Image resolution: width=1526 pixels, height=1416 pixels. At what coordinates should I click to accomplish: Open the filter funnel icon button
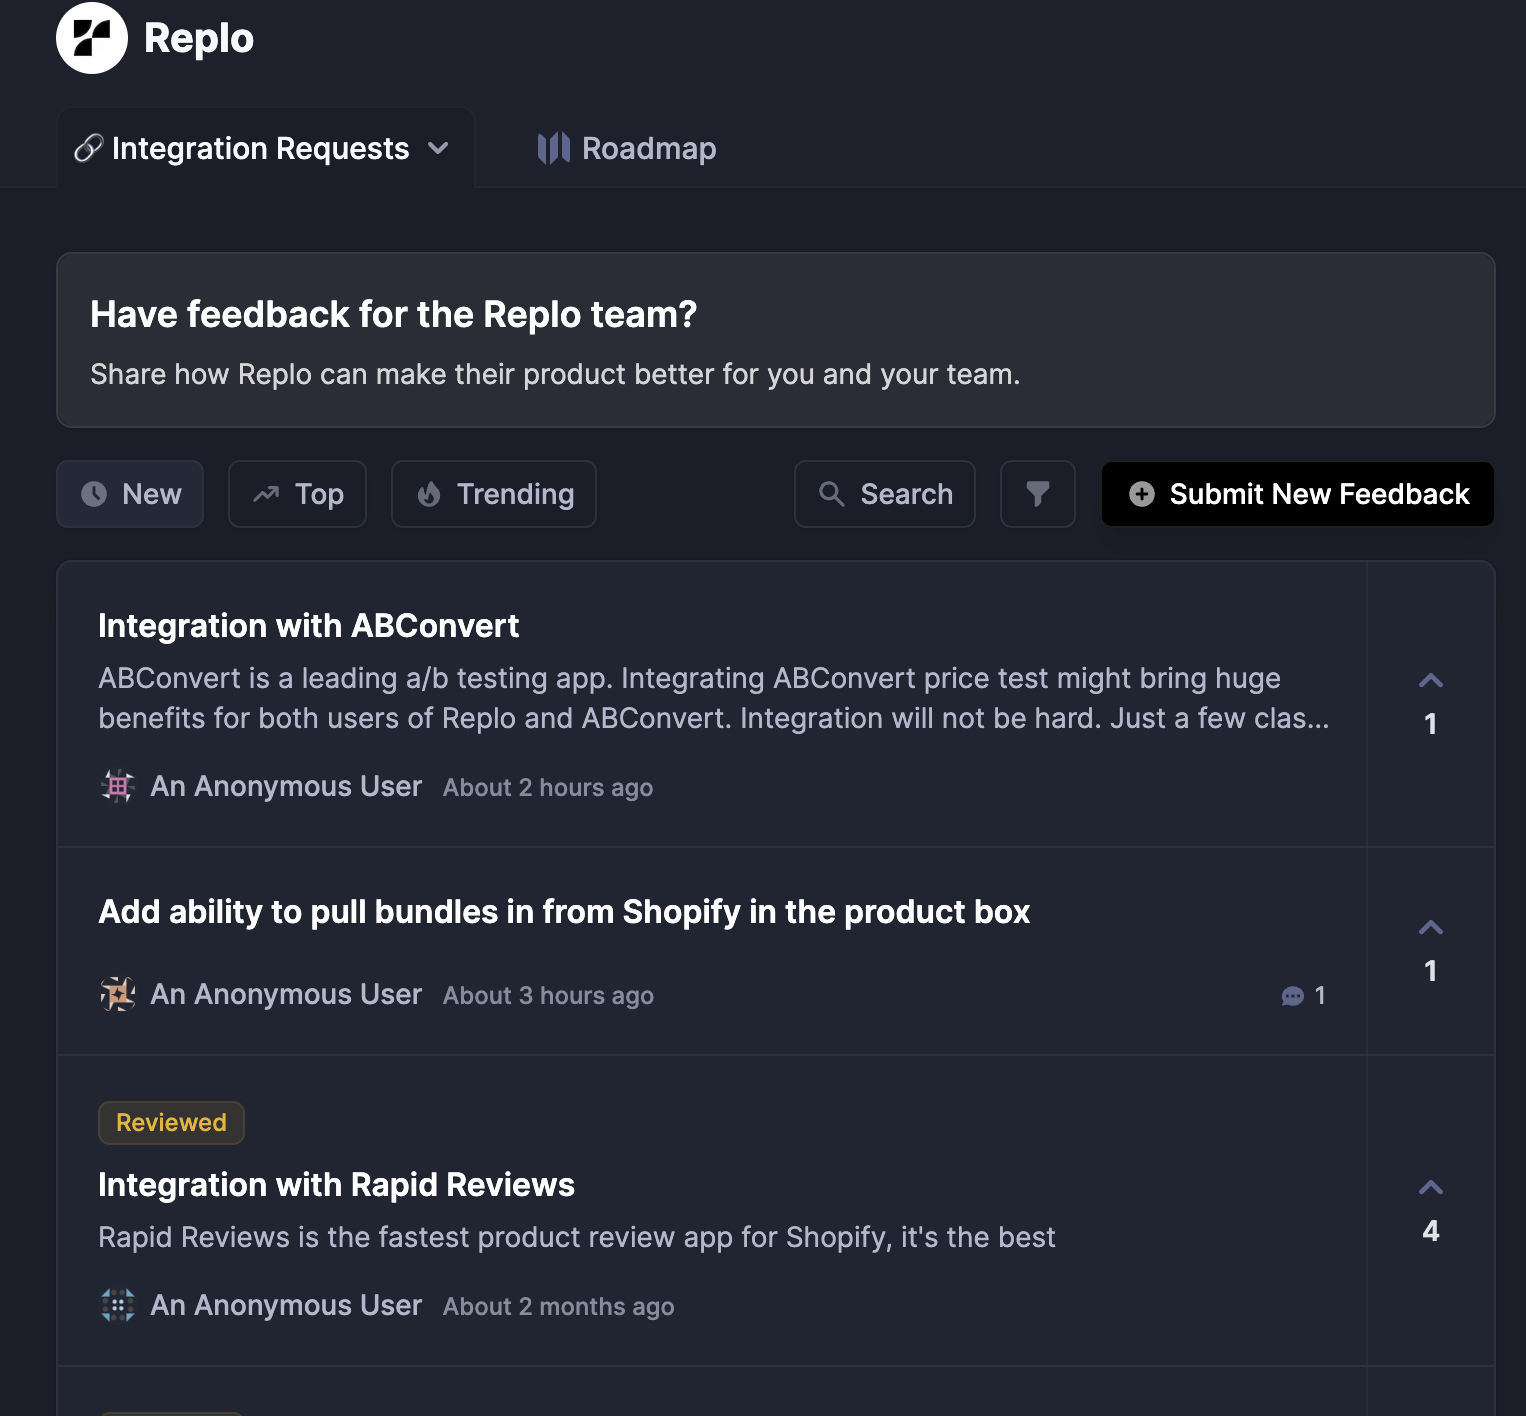point(1037,494)
